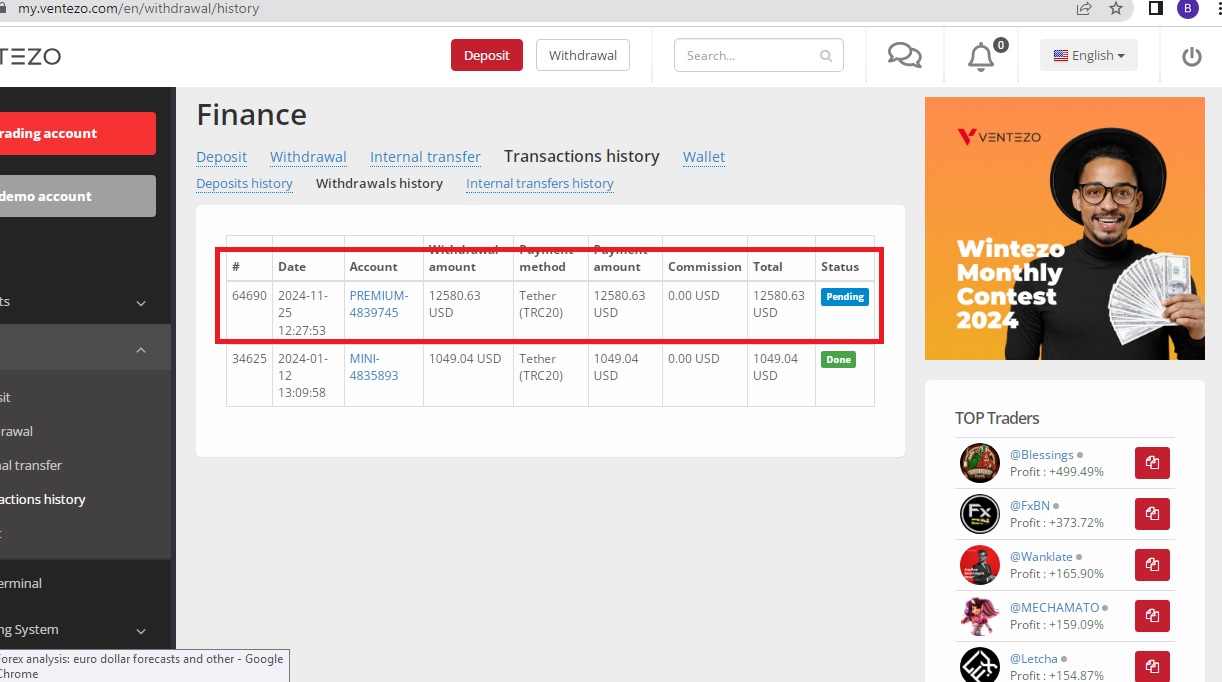1222x682 pixels.
Task: Copy trader @Blessings using red button
Action: coord(1152,463)
